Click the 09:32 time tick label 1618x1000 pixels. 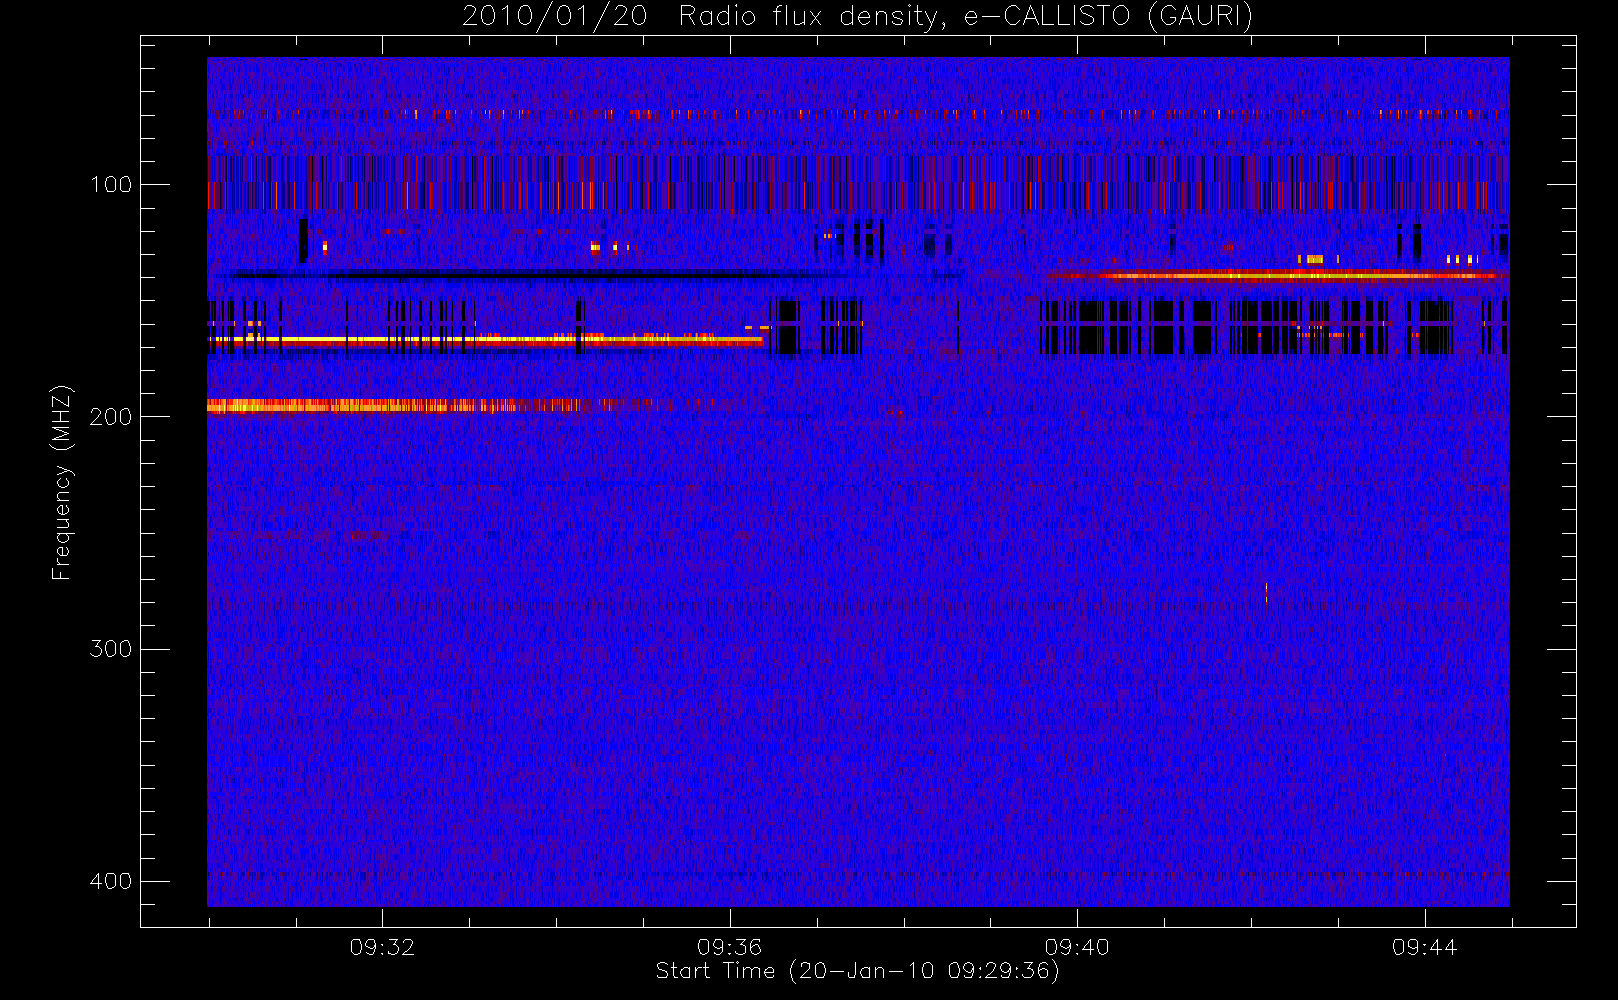382,947
